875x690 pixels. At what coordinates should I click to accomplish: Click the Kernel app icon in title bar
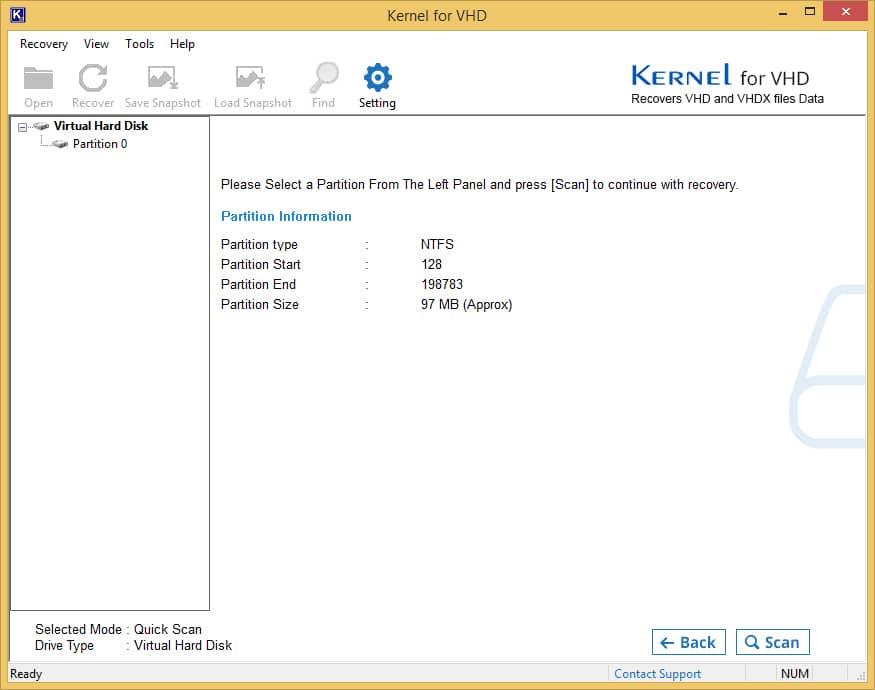pyautogui.click(x=18, y=15)
